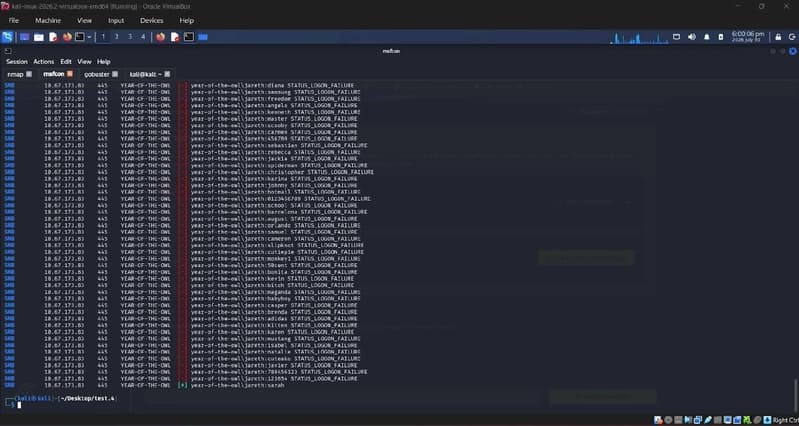Open the terminal View menu

[84, 62]
